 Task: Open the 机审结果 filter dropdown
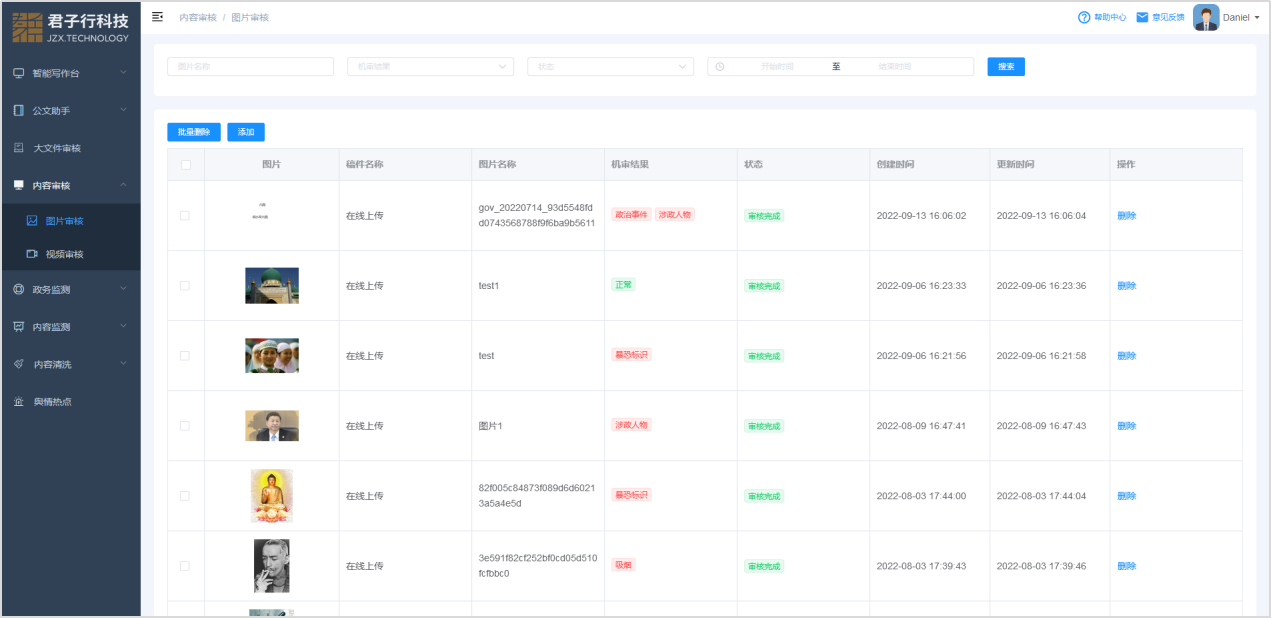[x=430, y=67]
